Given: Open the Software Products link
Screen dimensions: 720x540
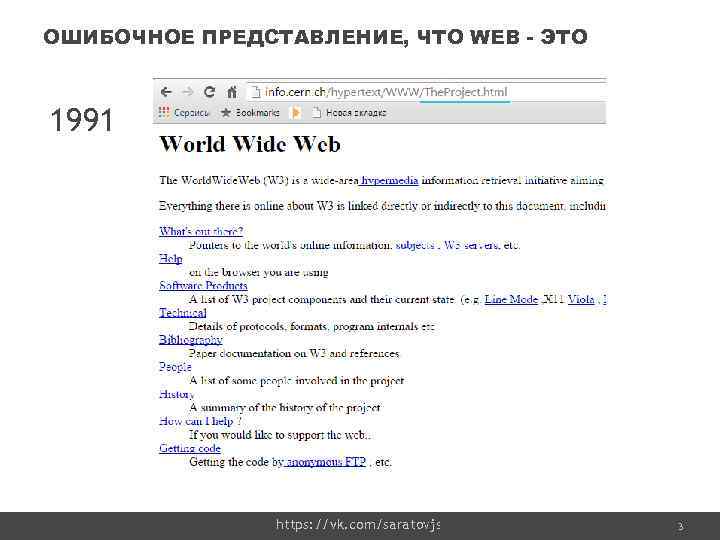Looking at the screenshot, I should pos(203,286).
